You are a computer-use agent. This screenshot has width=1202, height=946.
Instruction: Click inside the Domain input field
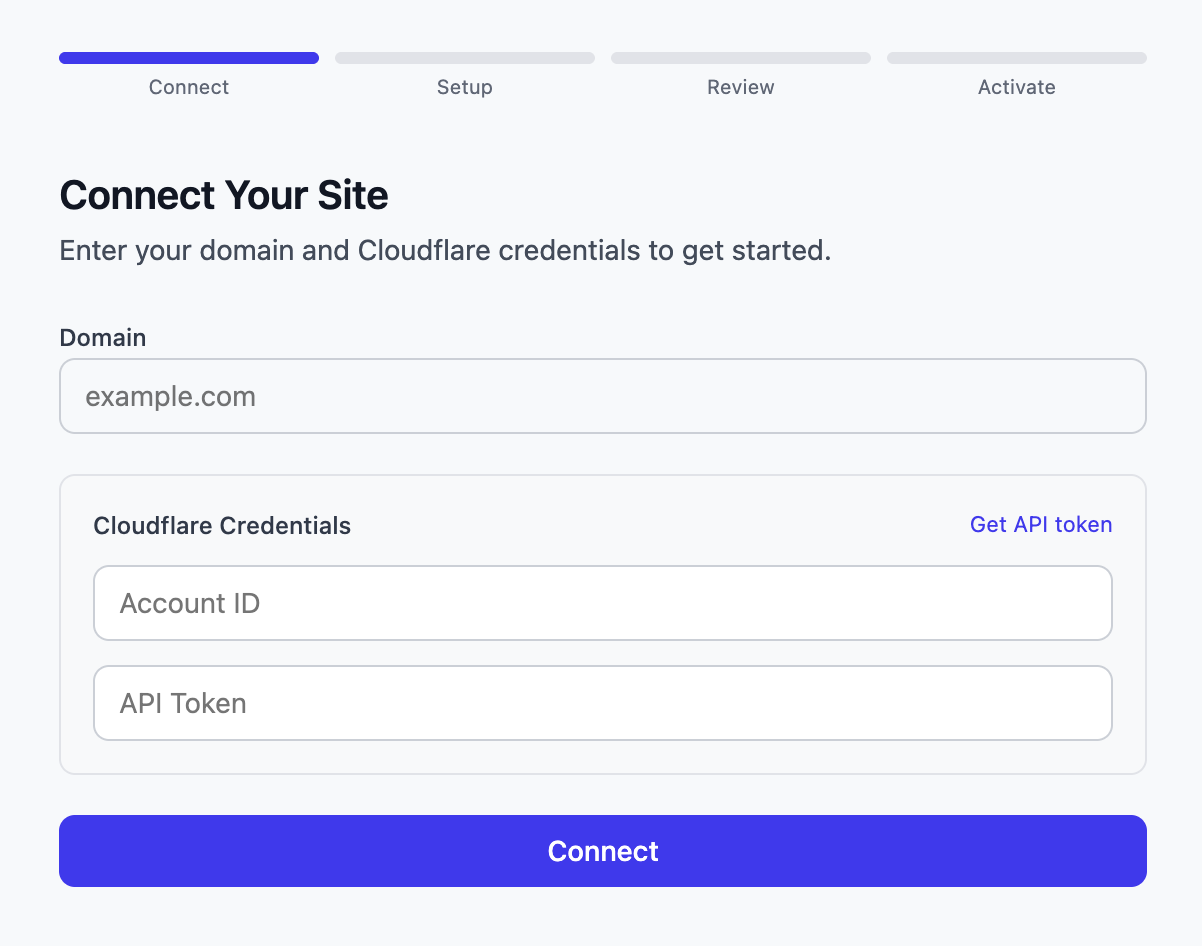pos(602,396)
